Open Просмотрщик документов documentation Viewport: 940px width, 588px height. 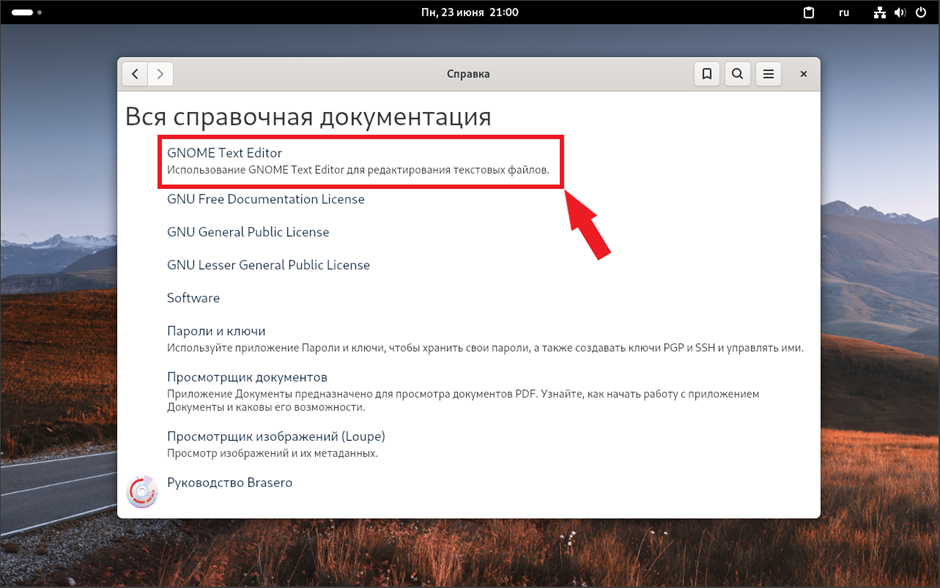(247, 377)
